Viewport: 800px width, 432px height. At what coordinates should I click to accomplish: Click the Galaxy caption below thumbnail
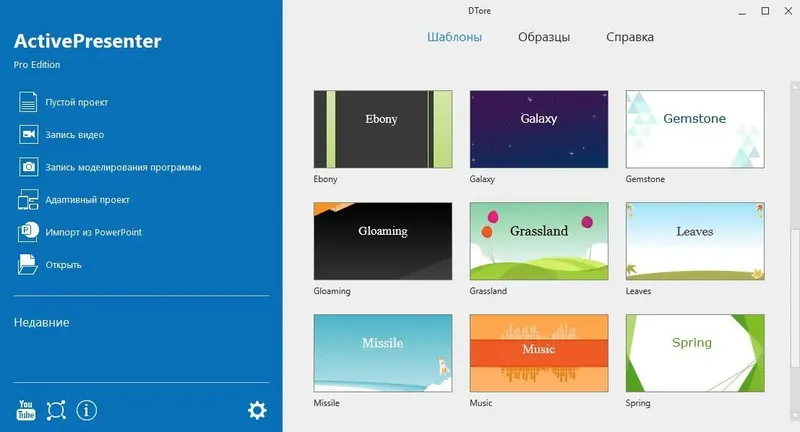point(482,179)
